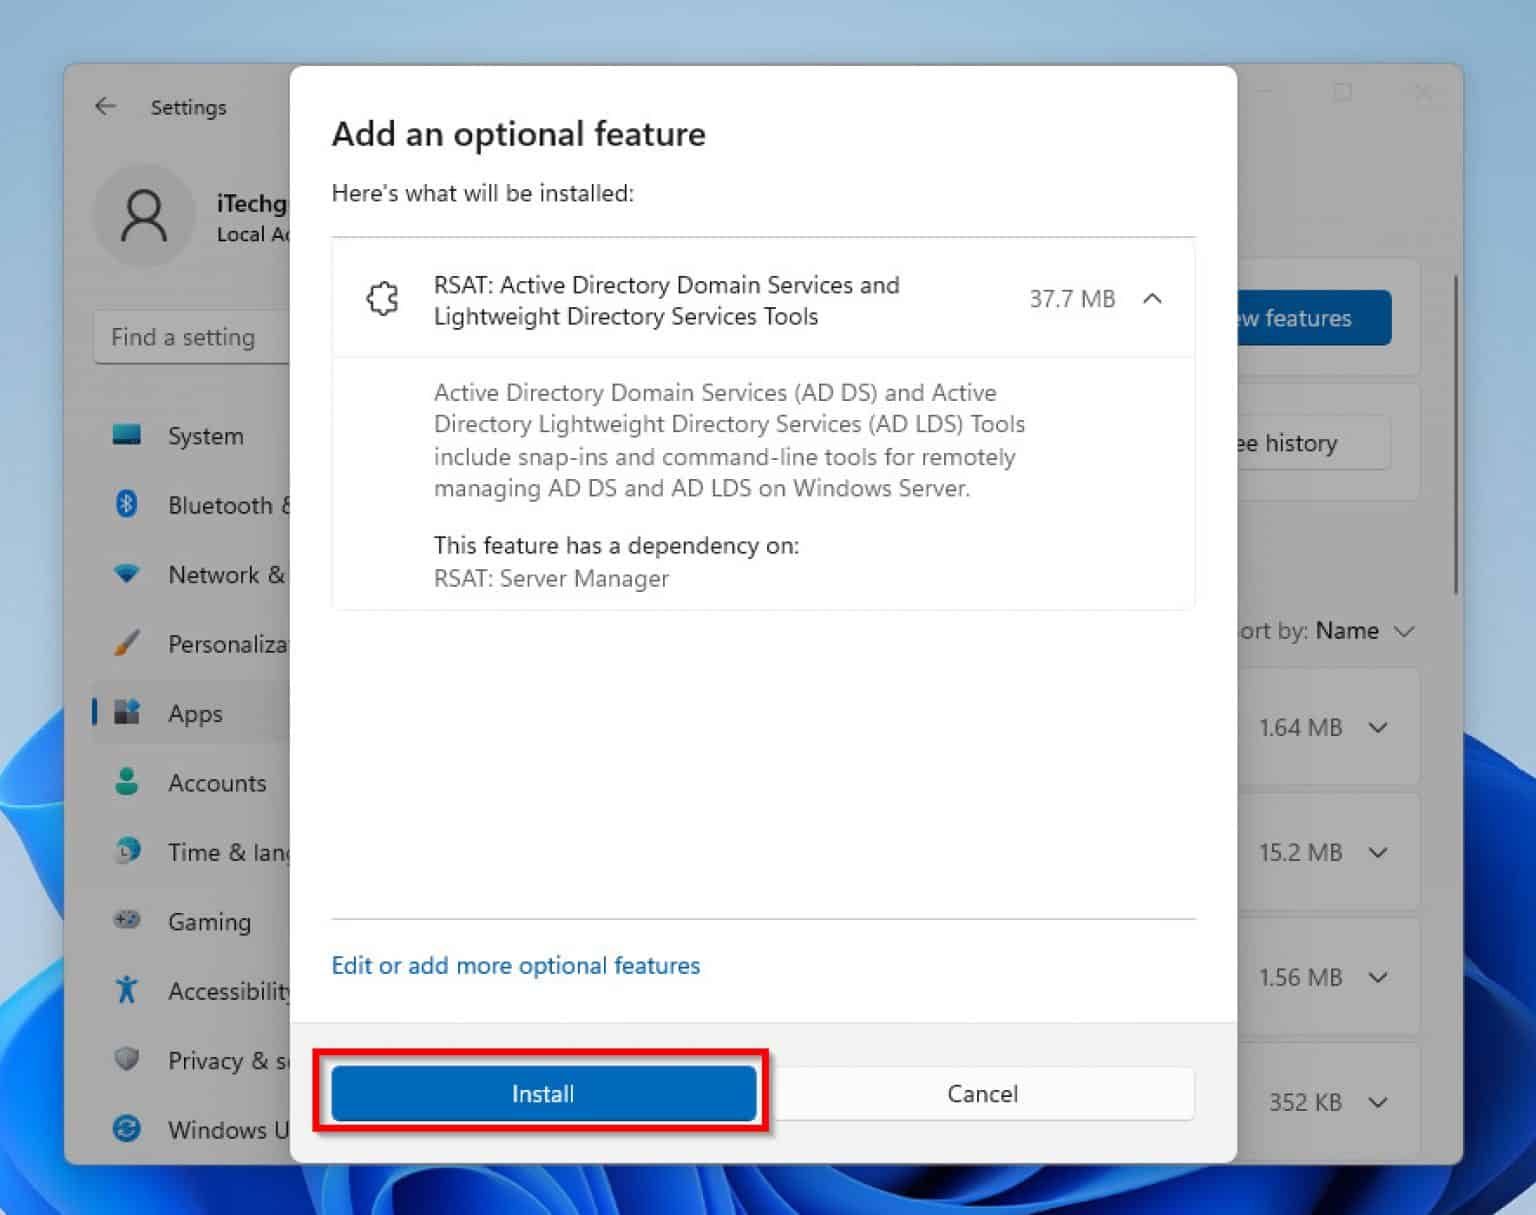Click Edit or add more optional features

tap(515, 965)
